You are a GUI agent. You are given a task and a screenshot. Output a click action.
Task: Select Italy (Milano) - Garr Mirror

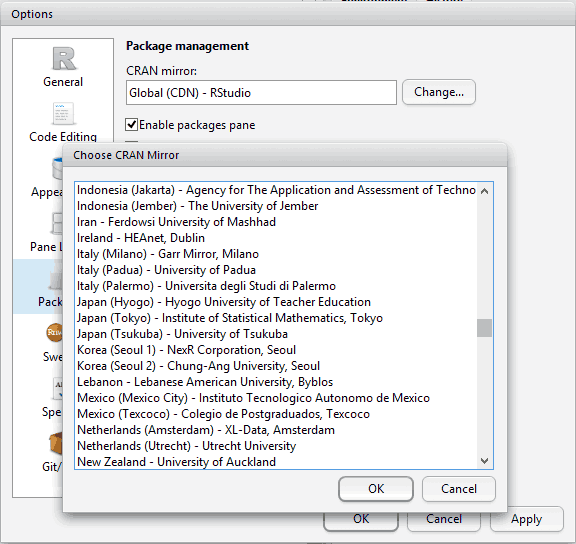276,254
